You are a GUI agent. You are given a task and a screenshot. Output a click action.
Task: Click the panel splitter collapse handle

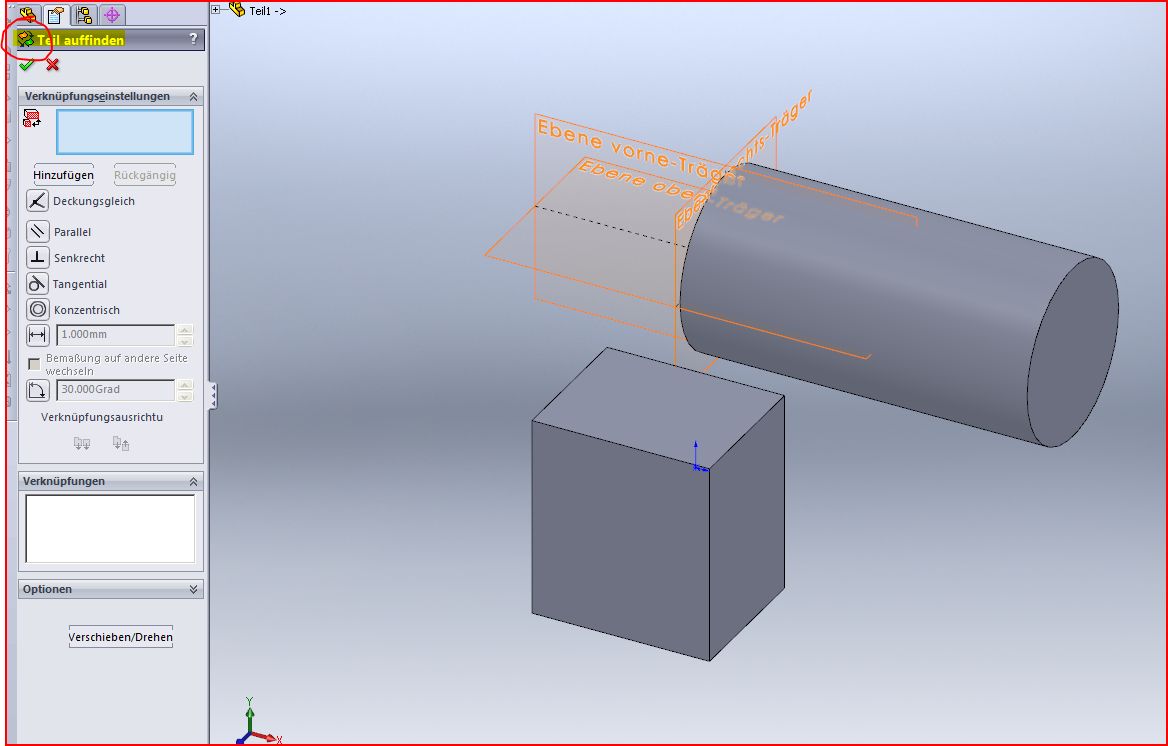pyautogui.click(x=212, y=395)
